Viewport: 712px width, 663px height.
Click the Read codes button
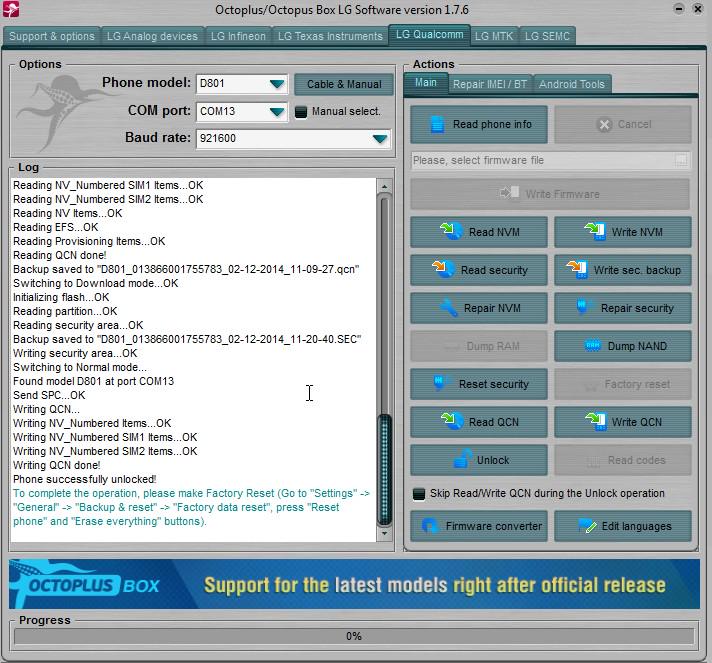pyautogui.click(x=623, y=460)
